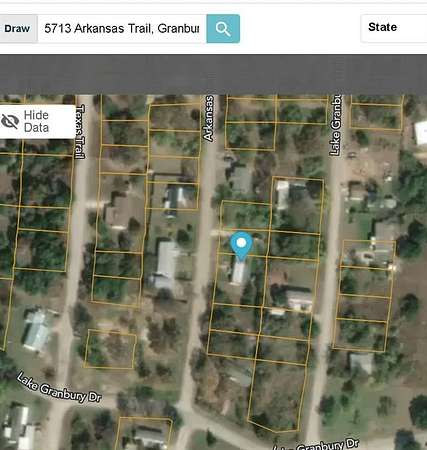Click the vertical Lake Granbury street label

pos(336,125)
